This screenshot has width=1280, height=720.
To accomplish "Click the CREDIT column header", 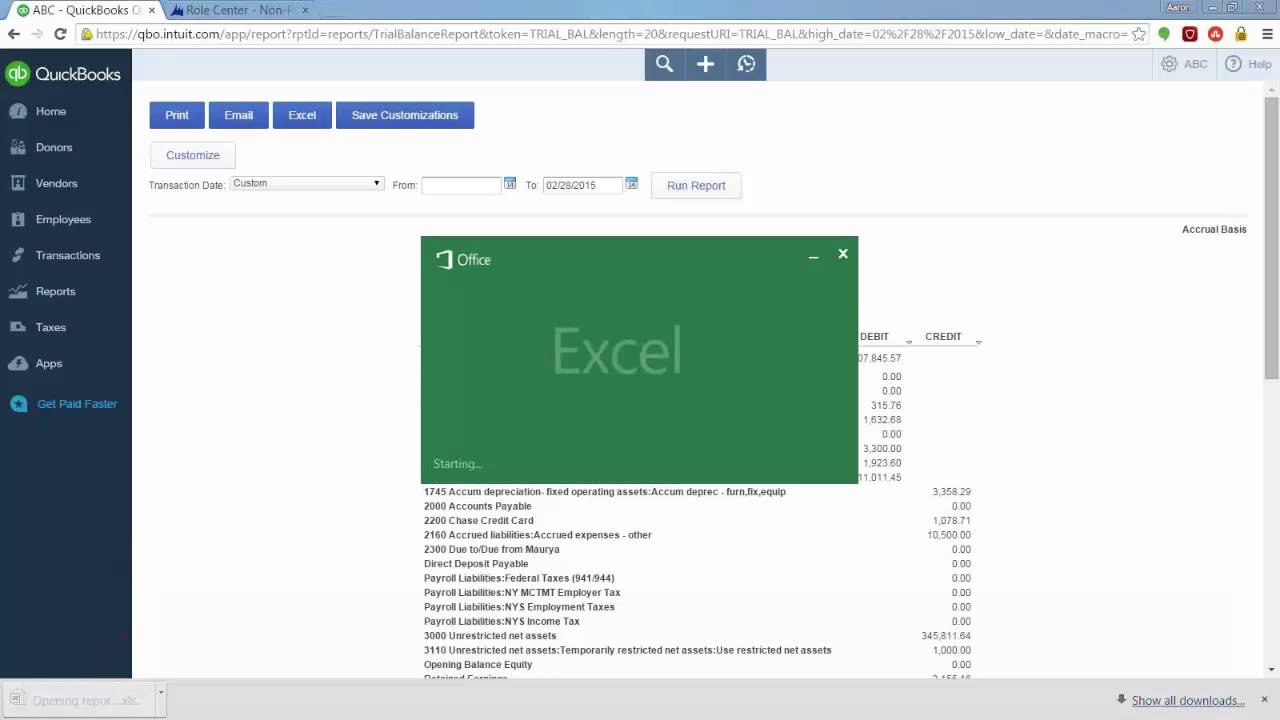I will (943, 337).
